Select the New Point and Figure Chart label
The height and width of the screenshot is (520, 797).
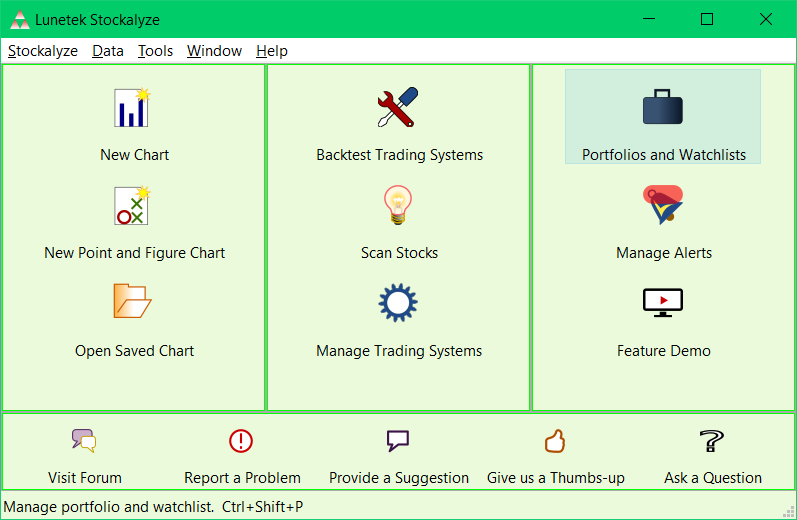135,253
